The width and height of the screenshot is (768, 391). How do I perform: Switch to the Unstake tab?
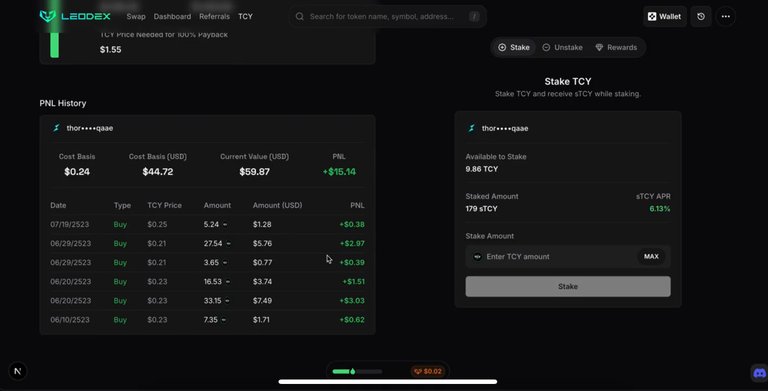[x=562, y=48]
